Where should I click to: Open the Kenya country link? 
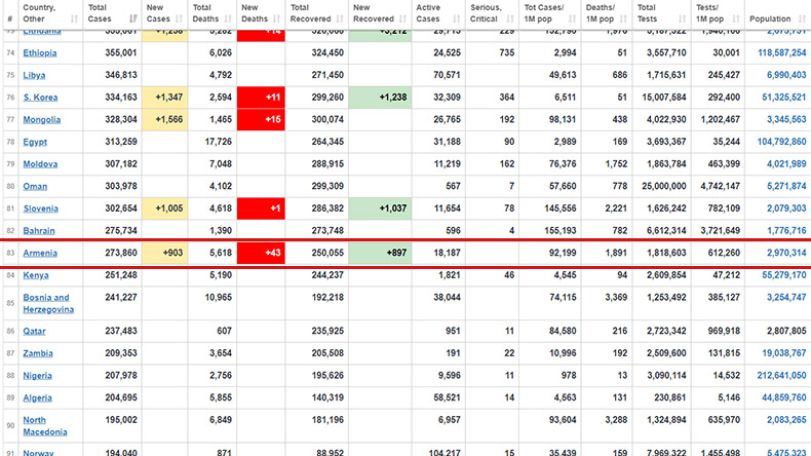point(36,275)
